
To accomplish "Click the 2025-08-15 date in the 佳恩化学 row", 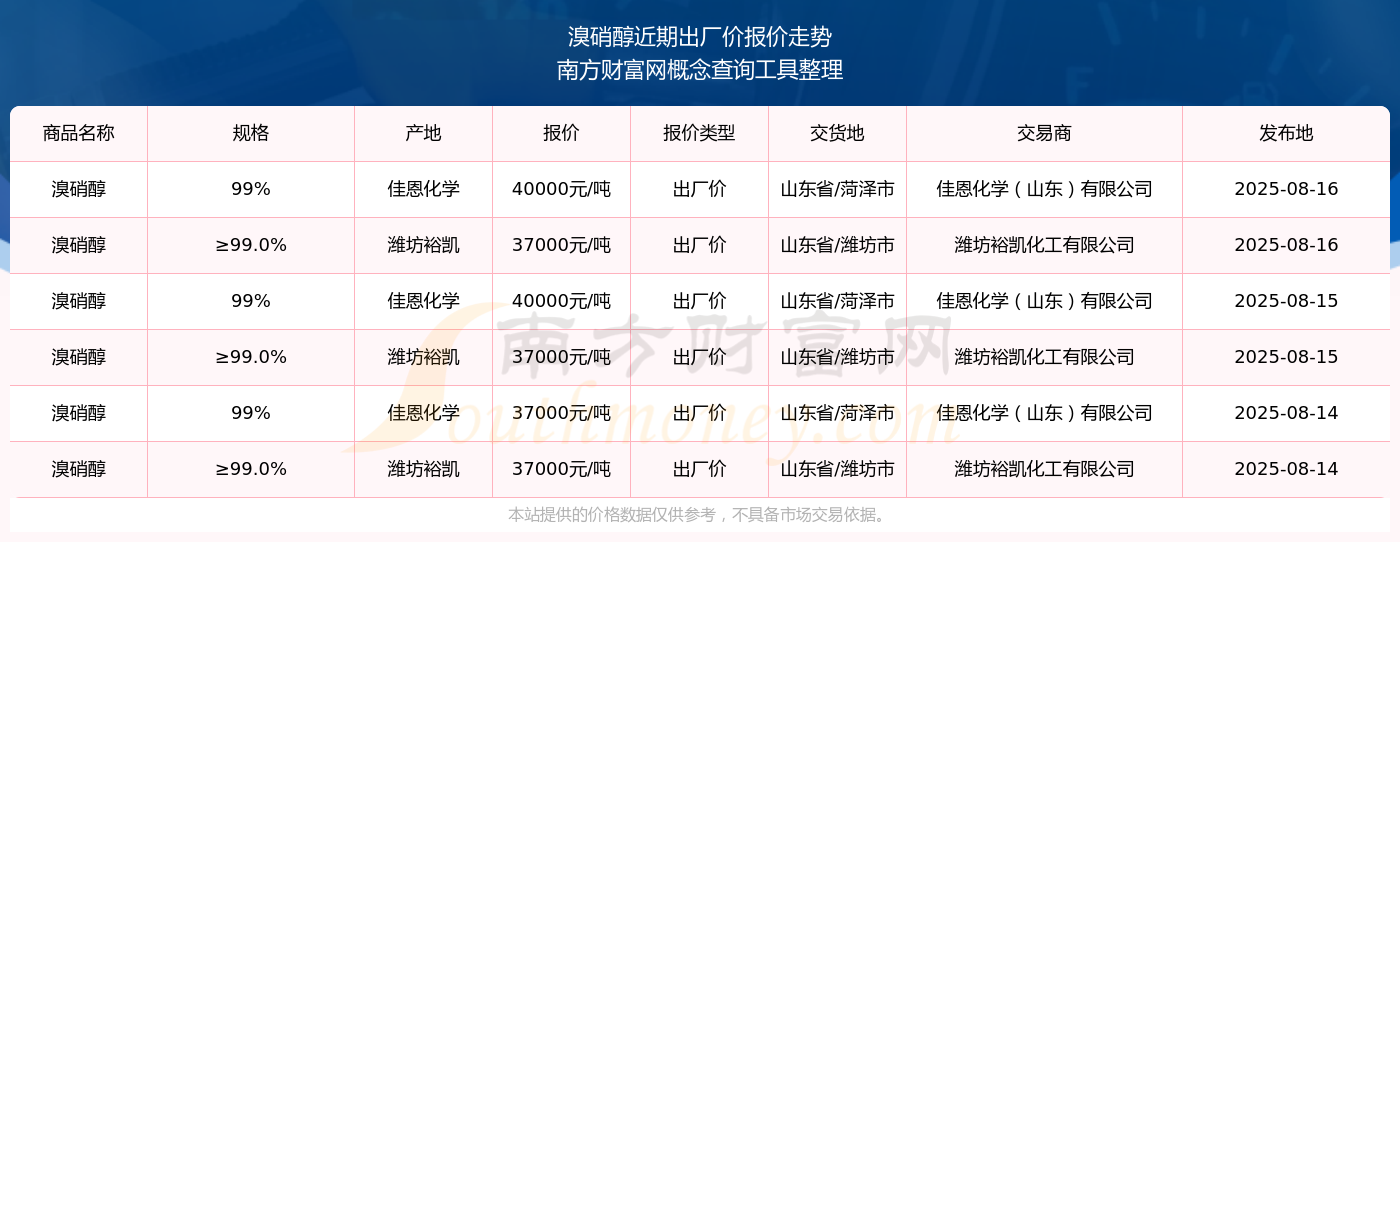I will point(1287,302).
